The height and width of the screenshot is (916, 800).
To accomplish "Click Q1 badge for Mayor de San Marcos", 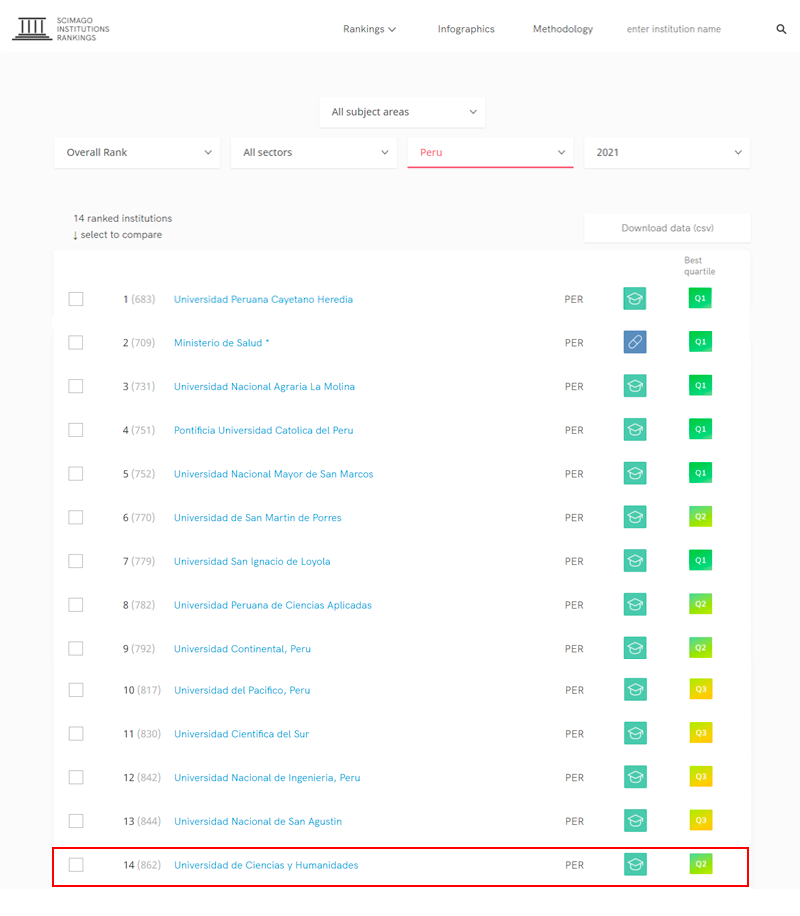I will [x=700, y=473].
